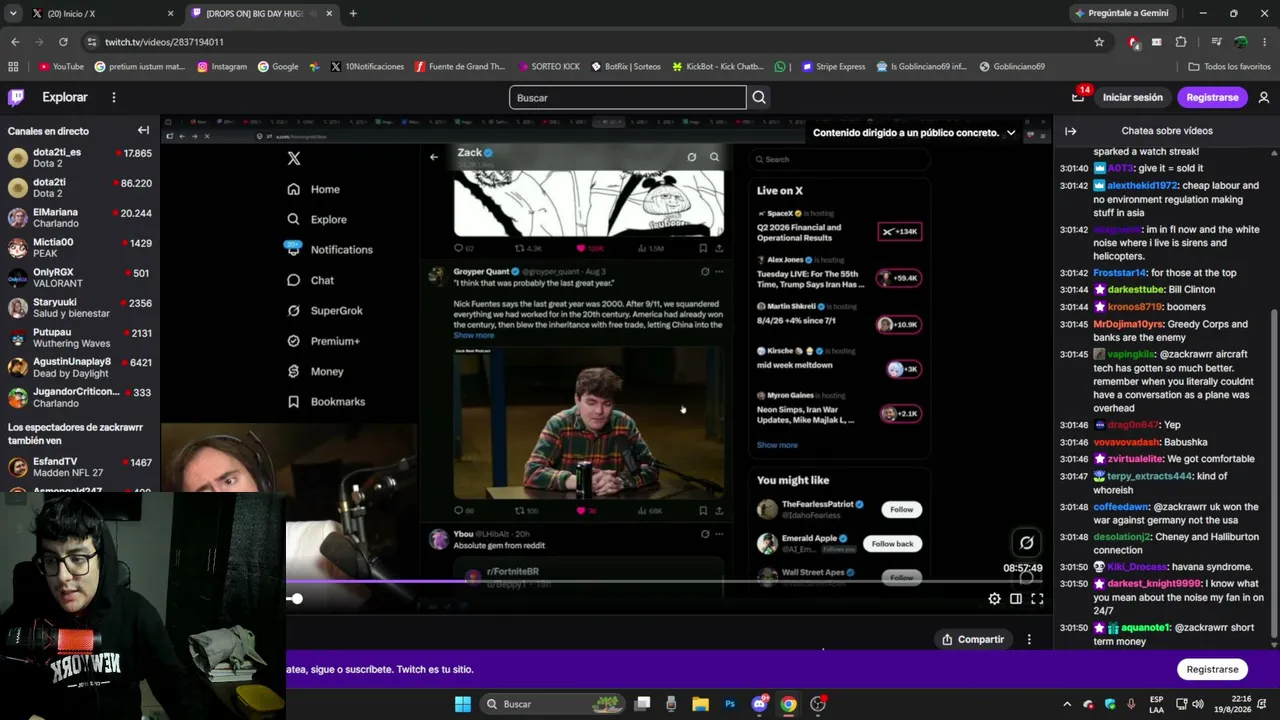Viewport: 1280px width, 720px height.
Task: Open the dota2ti_es channel with 17.865 viewers
Action: (80, 159)
